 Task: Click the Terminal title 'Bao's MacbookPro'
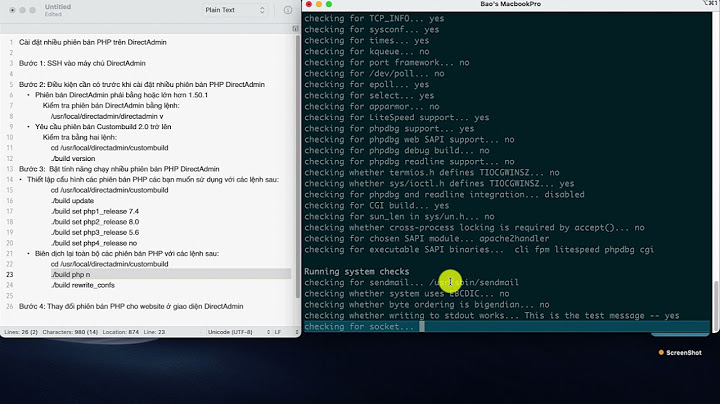511,4
